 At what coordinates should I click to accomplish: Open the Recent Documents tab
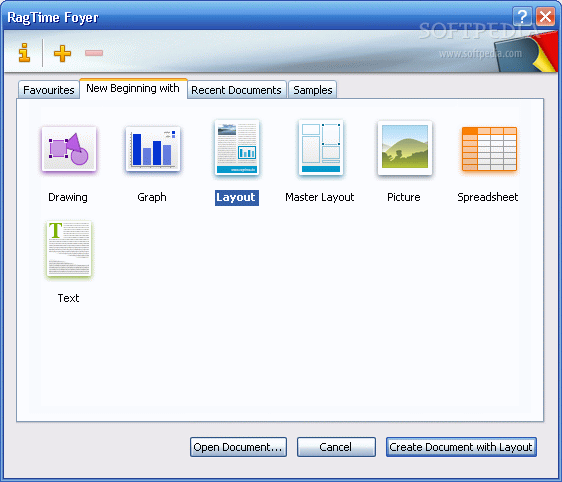[x=237, y=90]
